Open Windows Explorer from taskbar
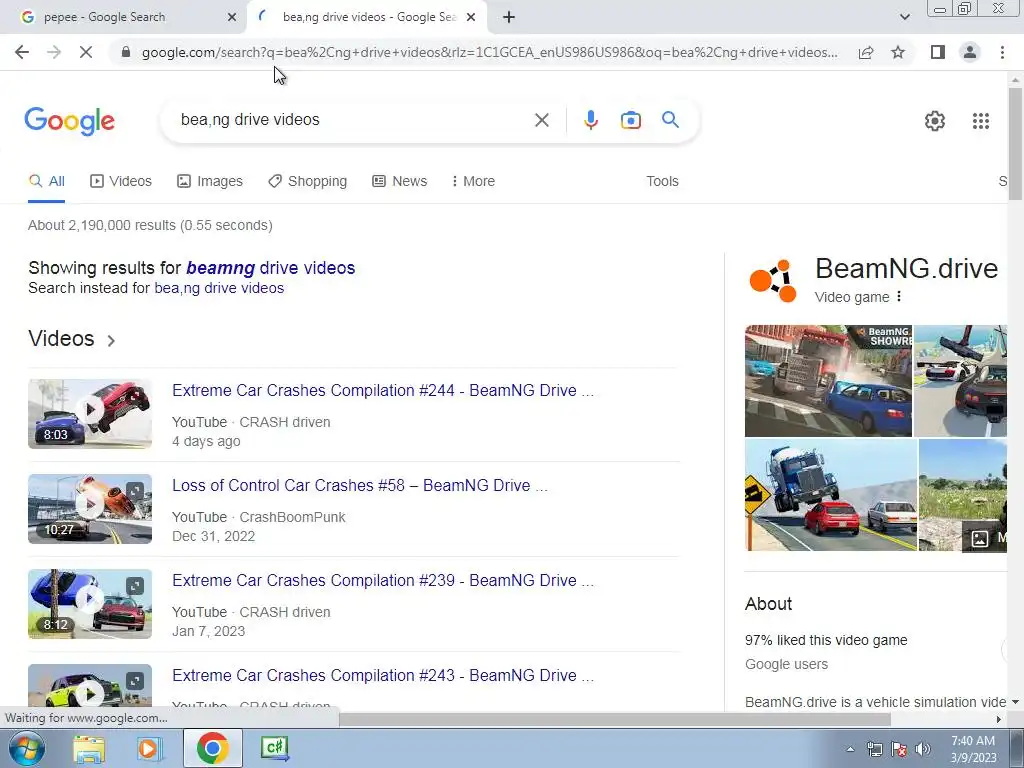This screenshot has height=768, width=1024. pos(89,748)
